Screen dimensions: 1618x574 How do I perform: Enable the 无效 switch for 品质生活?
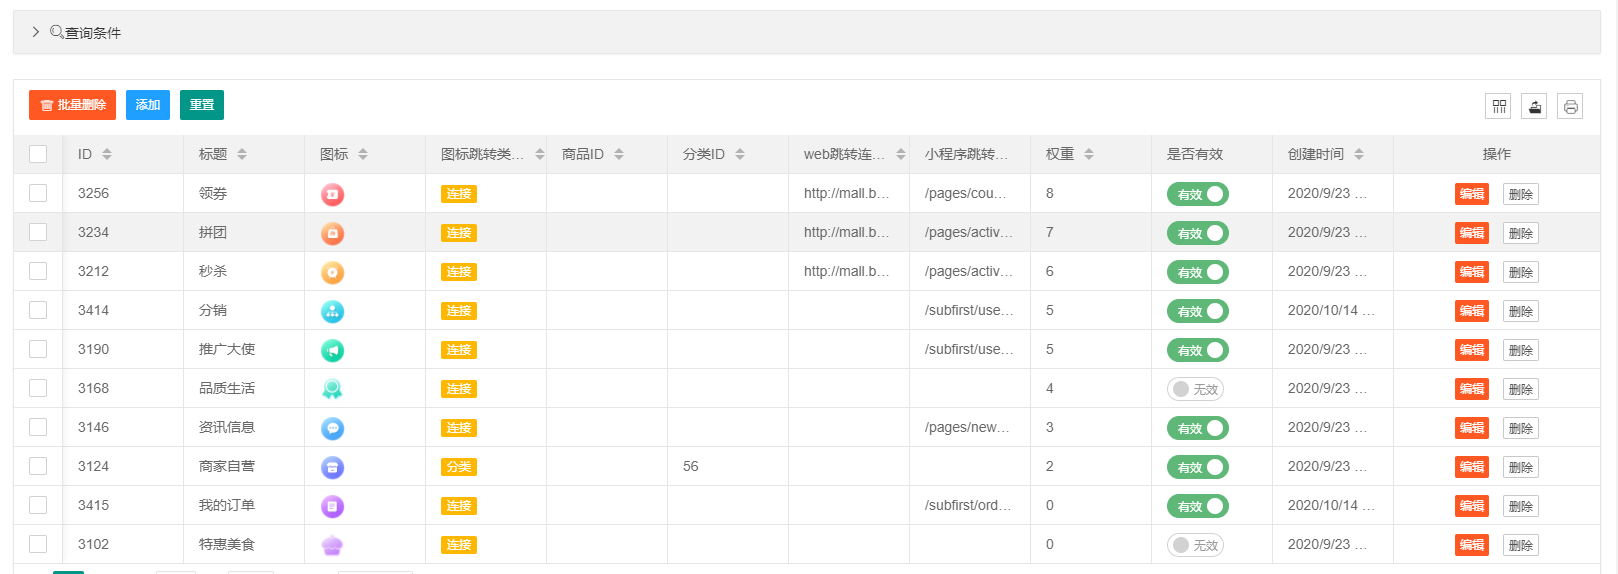(1195, 389)
